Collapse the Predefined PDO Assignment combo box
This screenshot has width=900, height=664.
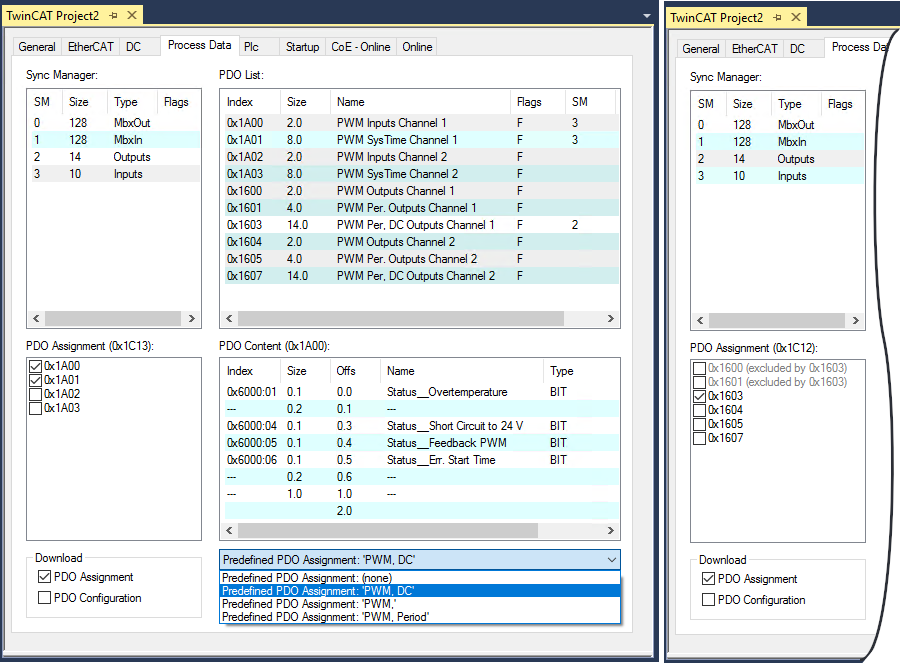pos(612,560)
